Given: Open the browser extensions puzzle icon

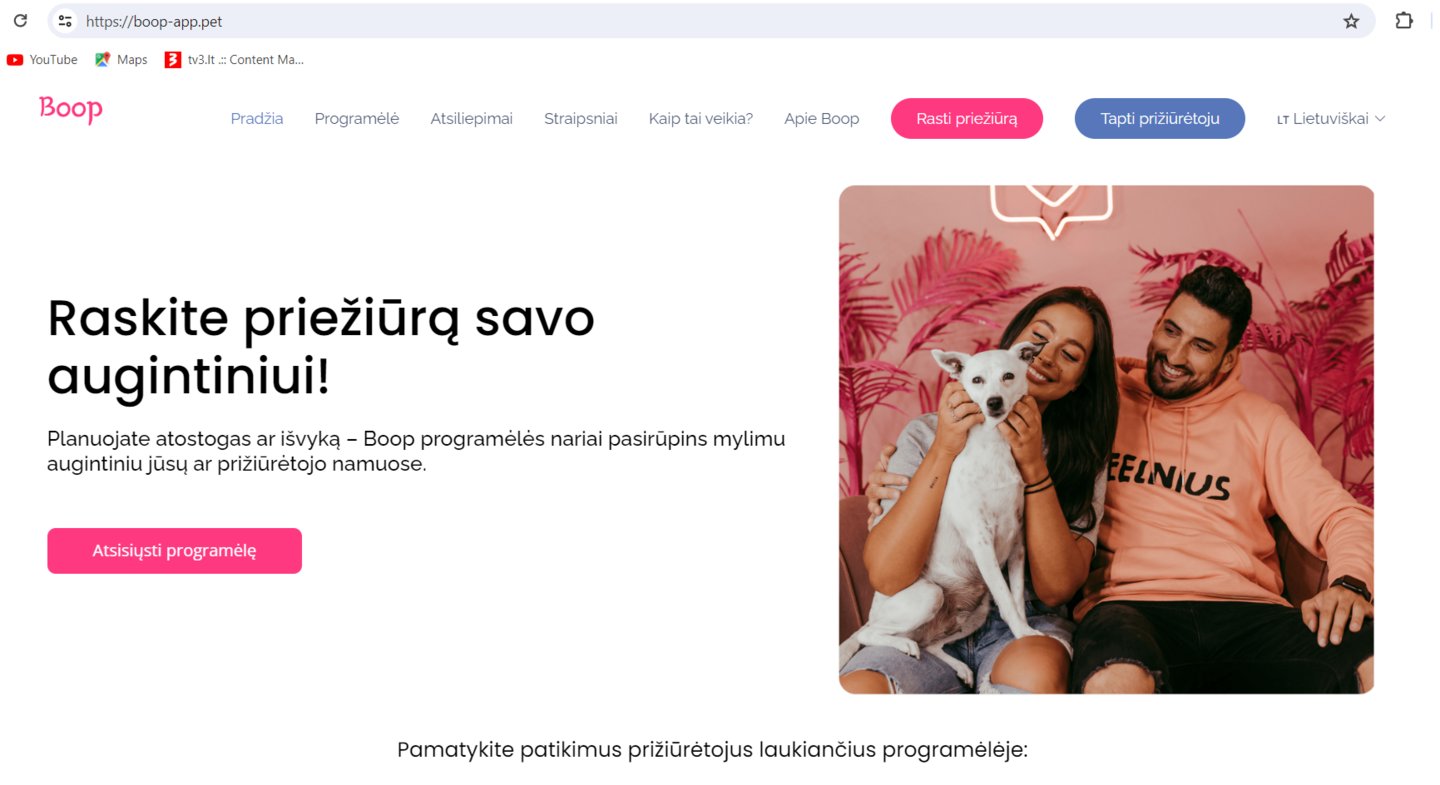Looking at the screenshot, I should 1404,20.
